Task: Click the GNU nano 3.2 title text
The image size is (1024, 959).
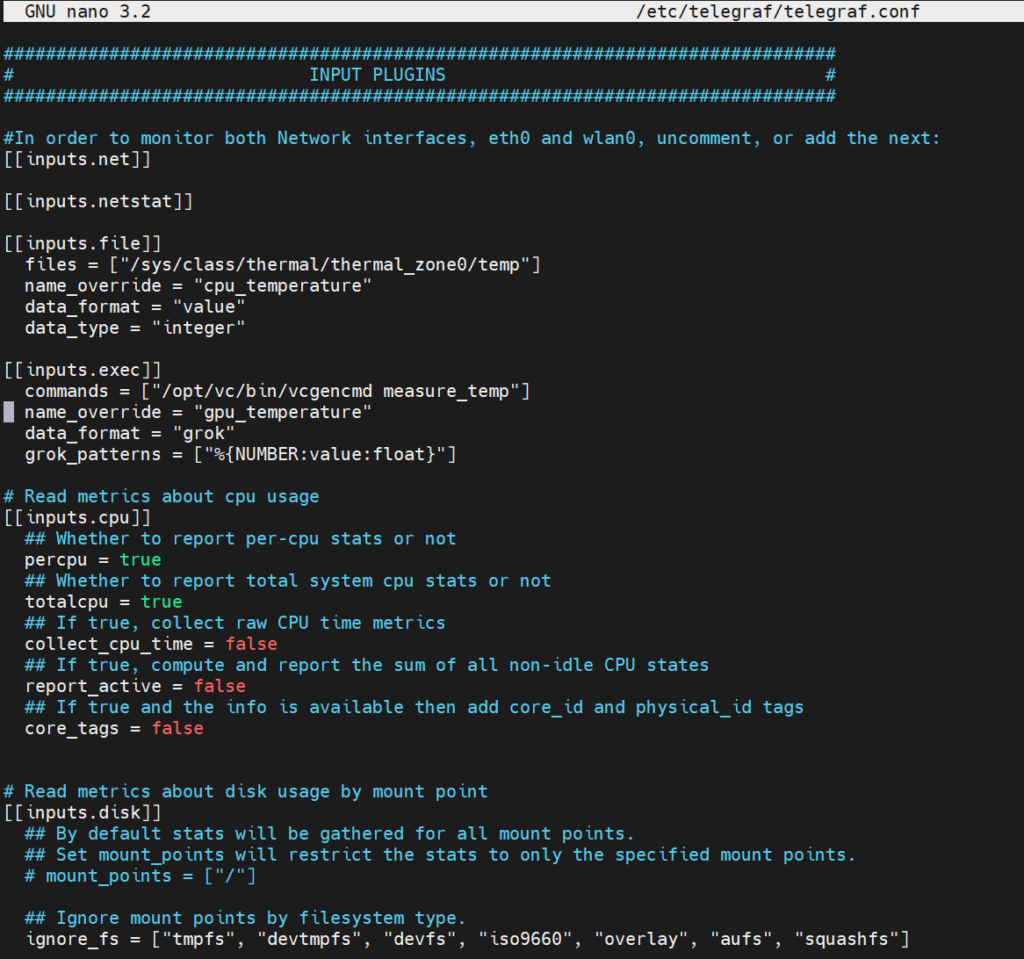Action: [x=87, y=12]
